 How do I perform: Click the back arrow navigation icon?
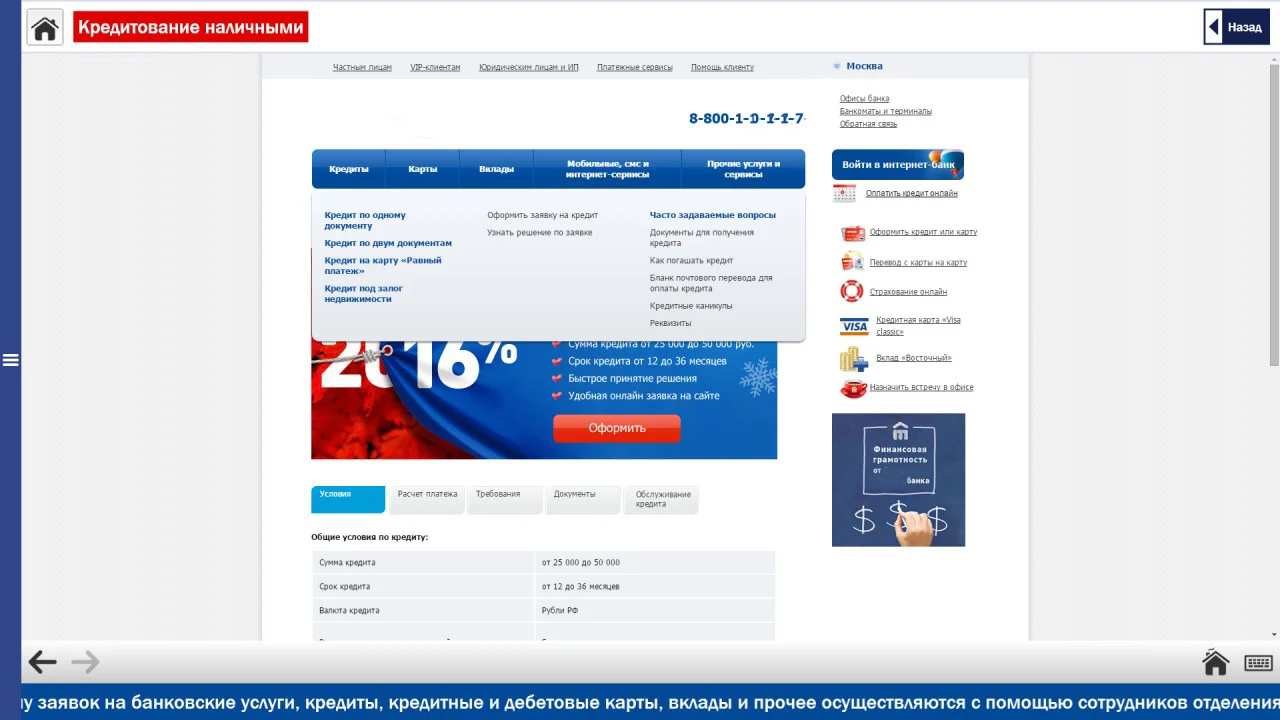41,661
